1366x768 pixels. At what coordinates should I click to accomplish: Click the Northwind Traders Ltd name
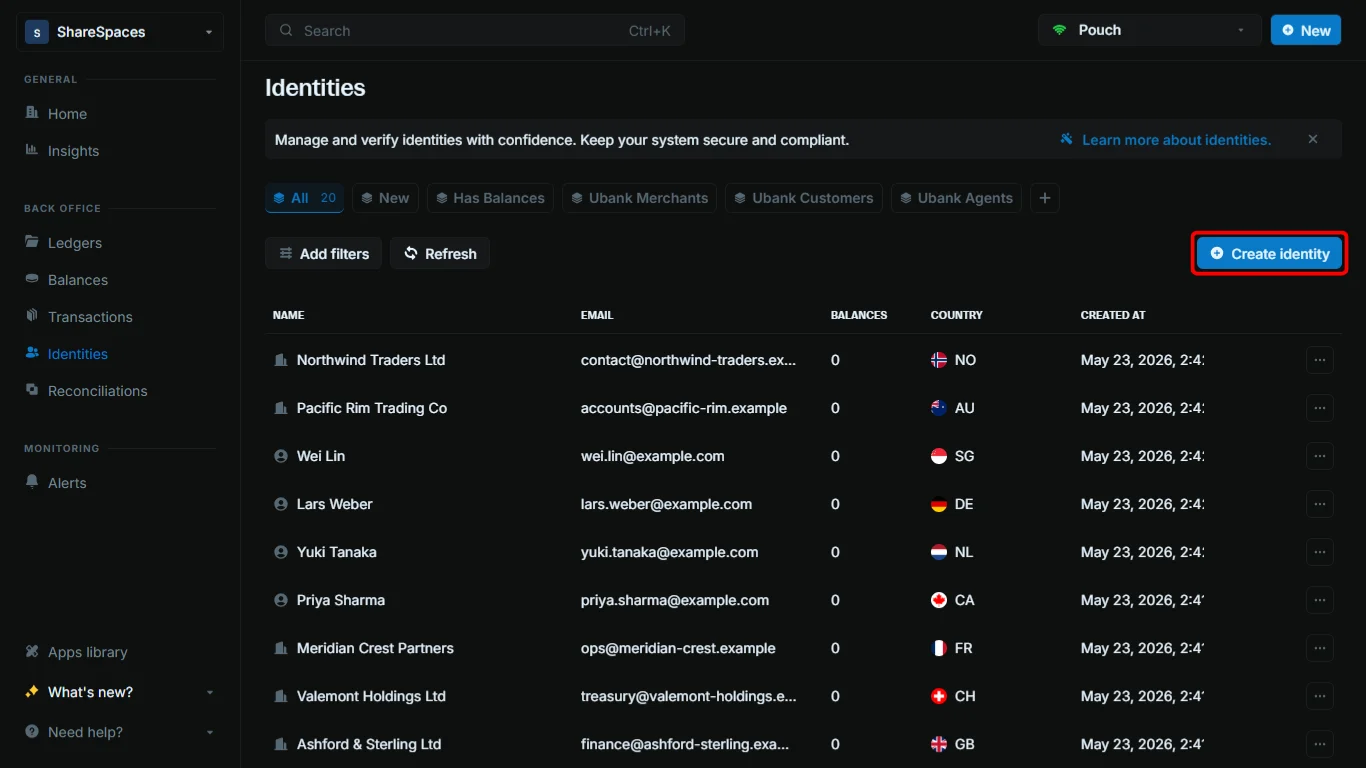coord(371,360)
